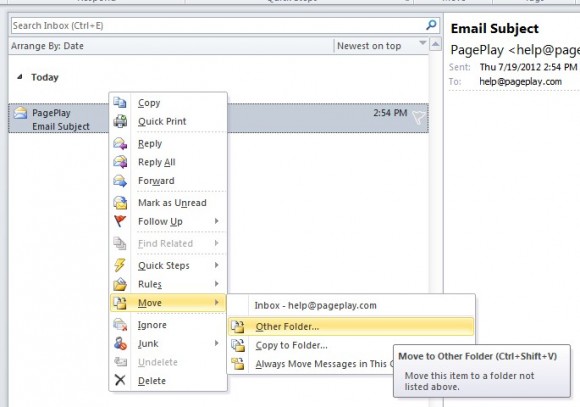Click the Reply All icon

pos(120,162)
